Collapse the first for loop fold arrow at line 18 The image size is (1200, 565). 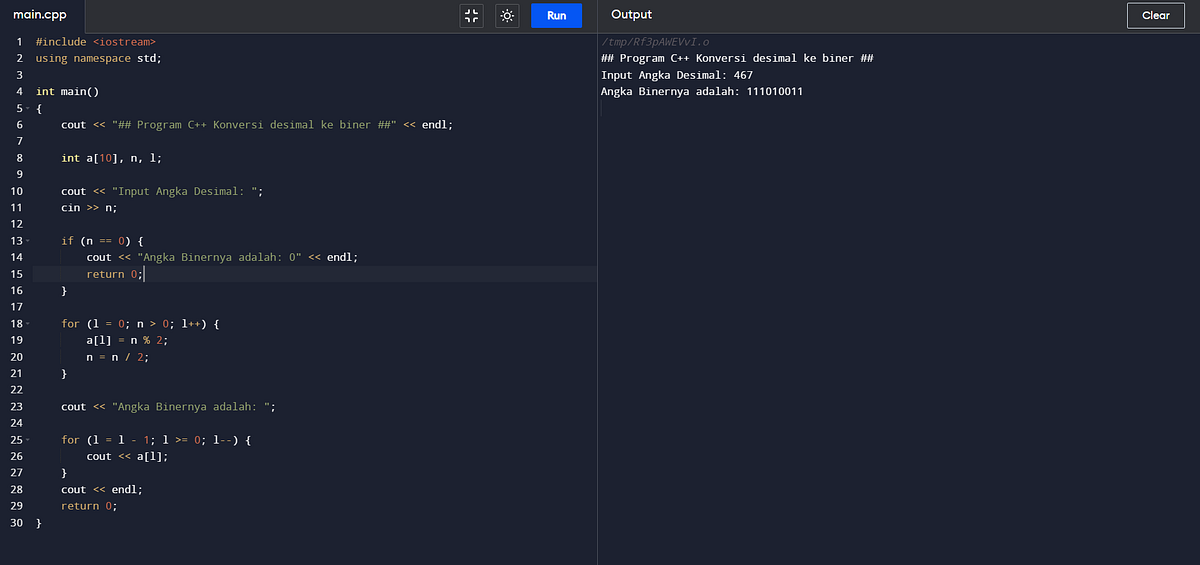(x=28, y=324)
